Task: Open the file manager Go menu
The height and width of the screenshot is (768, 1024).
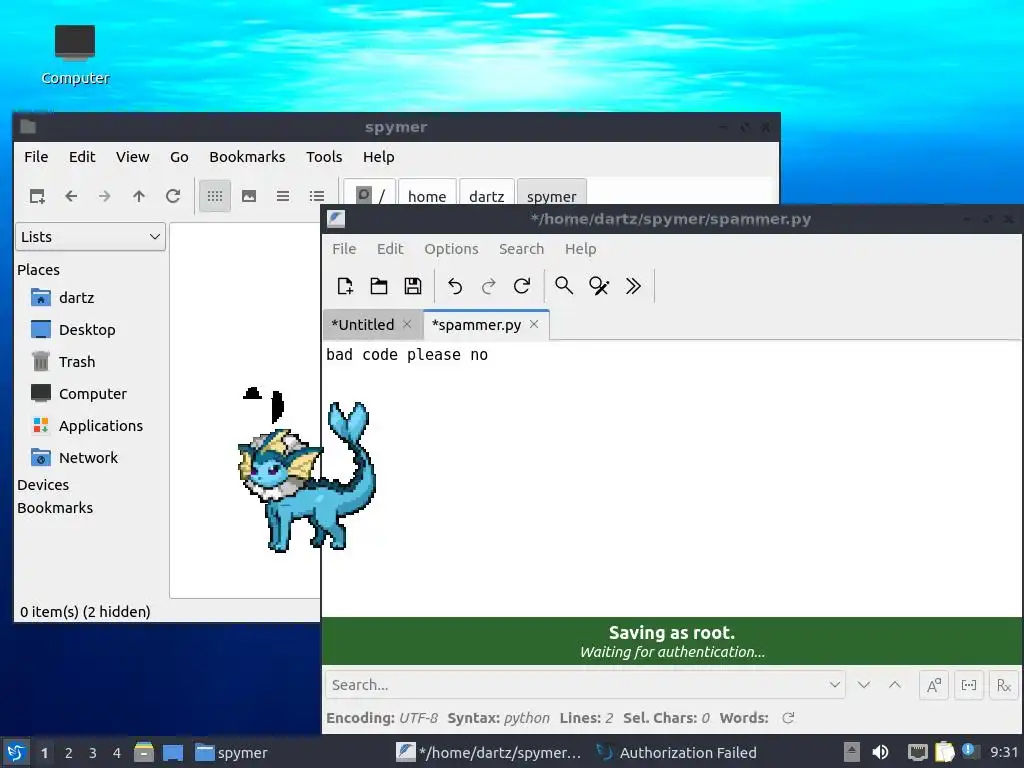Action: click(x=179, y=157)
